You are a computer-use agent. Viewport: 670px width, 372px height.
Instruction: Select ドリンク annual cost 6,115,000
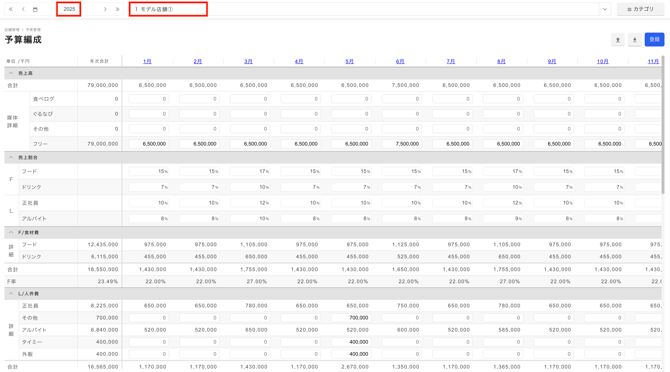coord(104,257)
